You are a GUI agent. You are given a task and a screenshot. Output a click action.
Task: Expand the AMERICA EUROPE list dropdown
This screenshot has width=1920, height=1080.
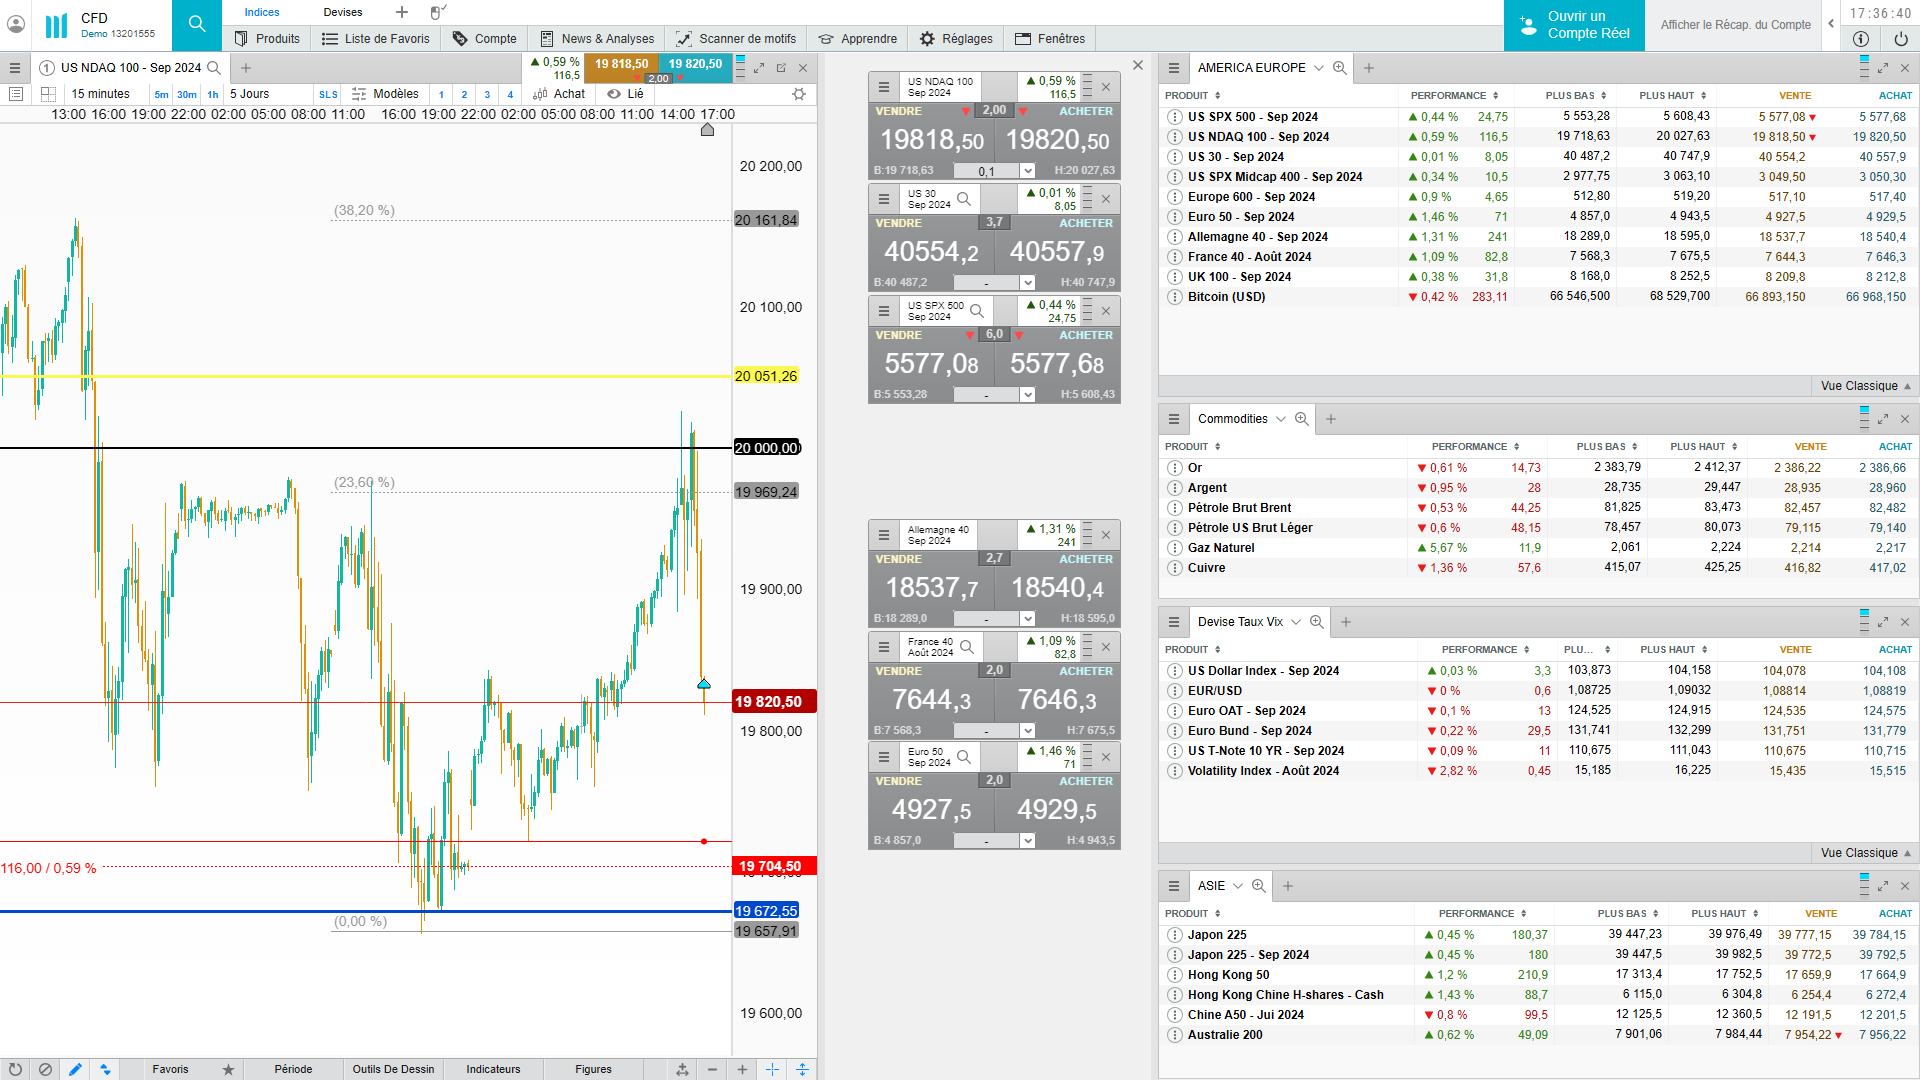[x=1318, y=68]
